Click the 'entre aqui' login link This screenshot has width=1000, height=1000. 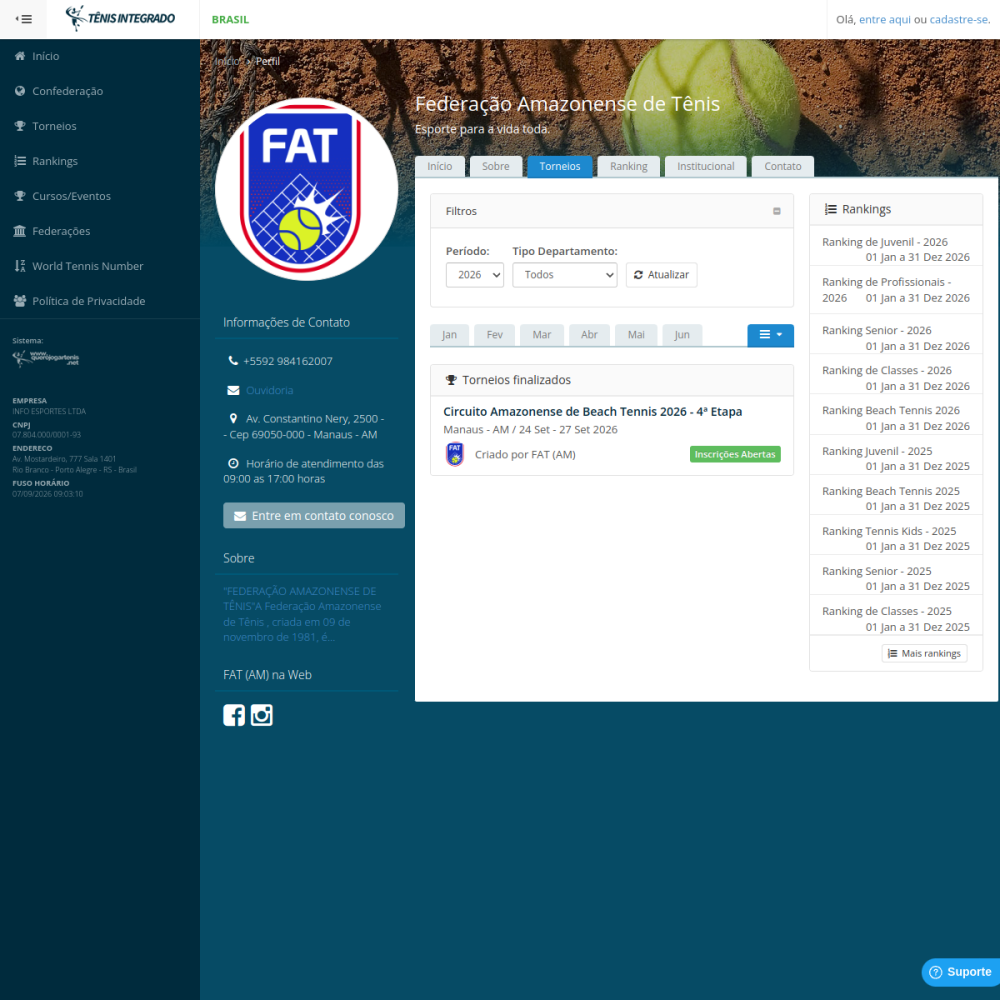[885, 20]
